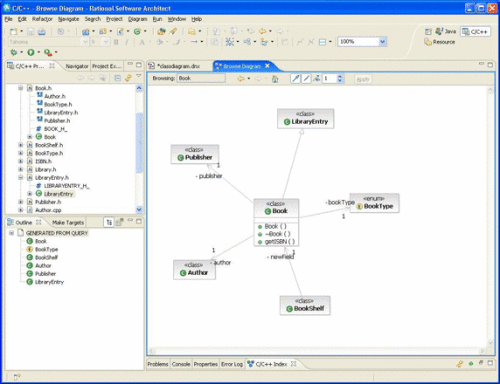Switch to the classdiagram.dnx tab
The image size is (500, 384).
178,66
